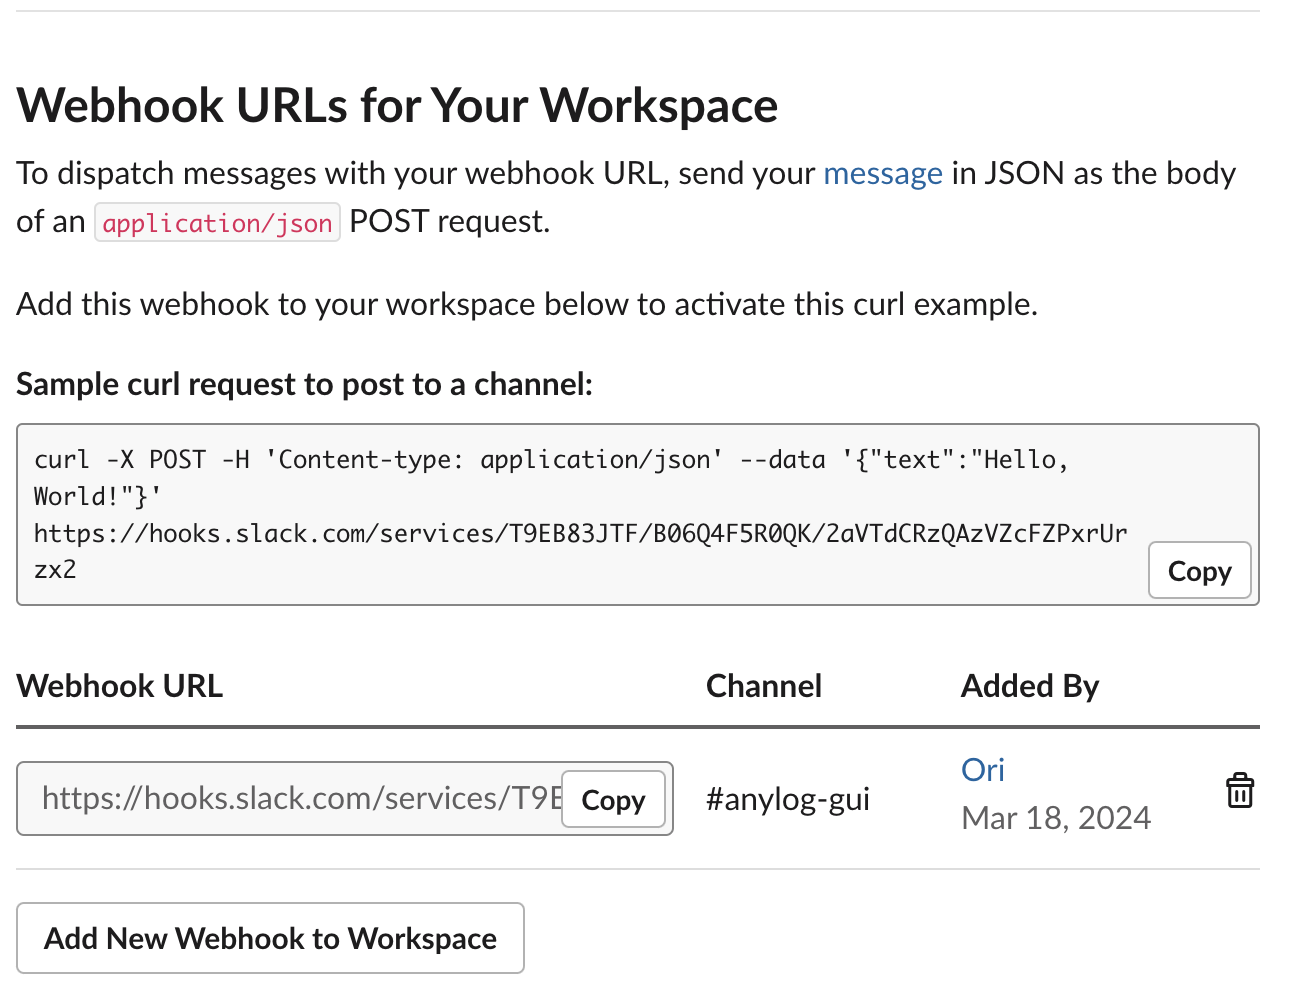
Task: Click the 'Webhook URLs for Your Workspace' heading
Action: tap(397, 105)
